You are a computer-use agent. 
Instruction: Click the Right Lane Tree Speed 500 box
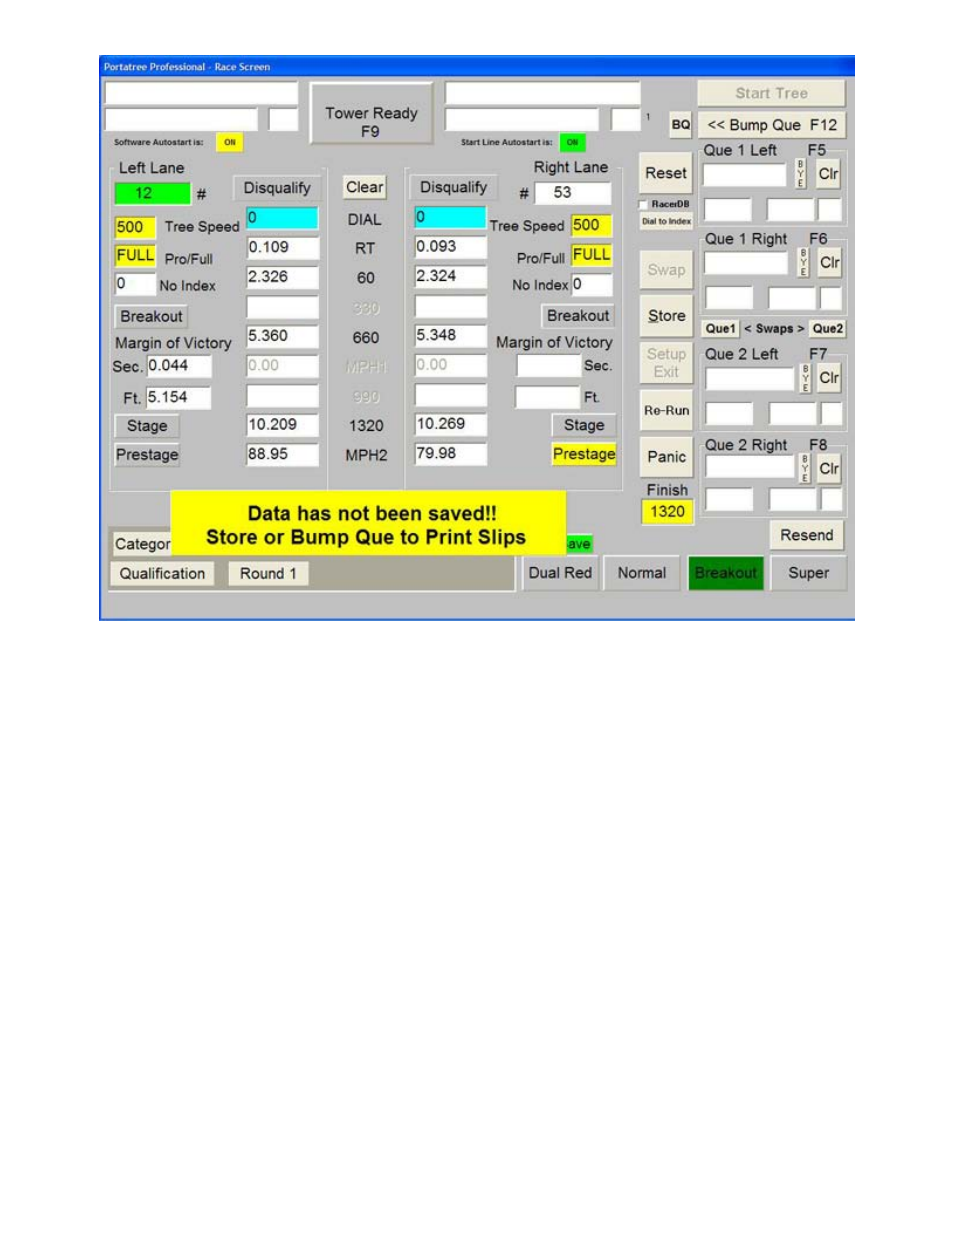coord(591,225)
